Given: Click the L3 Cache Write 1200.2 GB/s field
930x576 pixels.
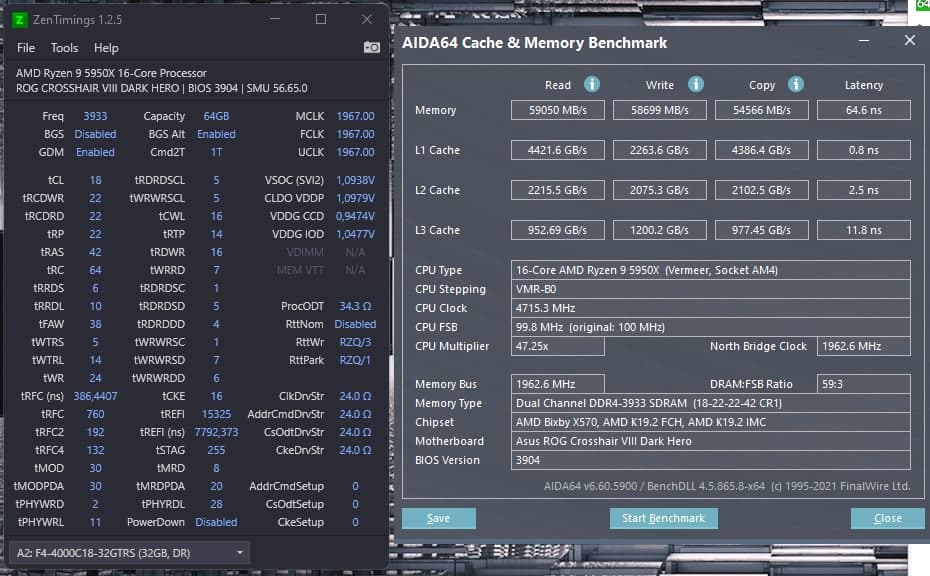Looking at the screenshot, I should (x=660, y=230).
